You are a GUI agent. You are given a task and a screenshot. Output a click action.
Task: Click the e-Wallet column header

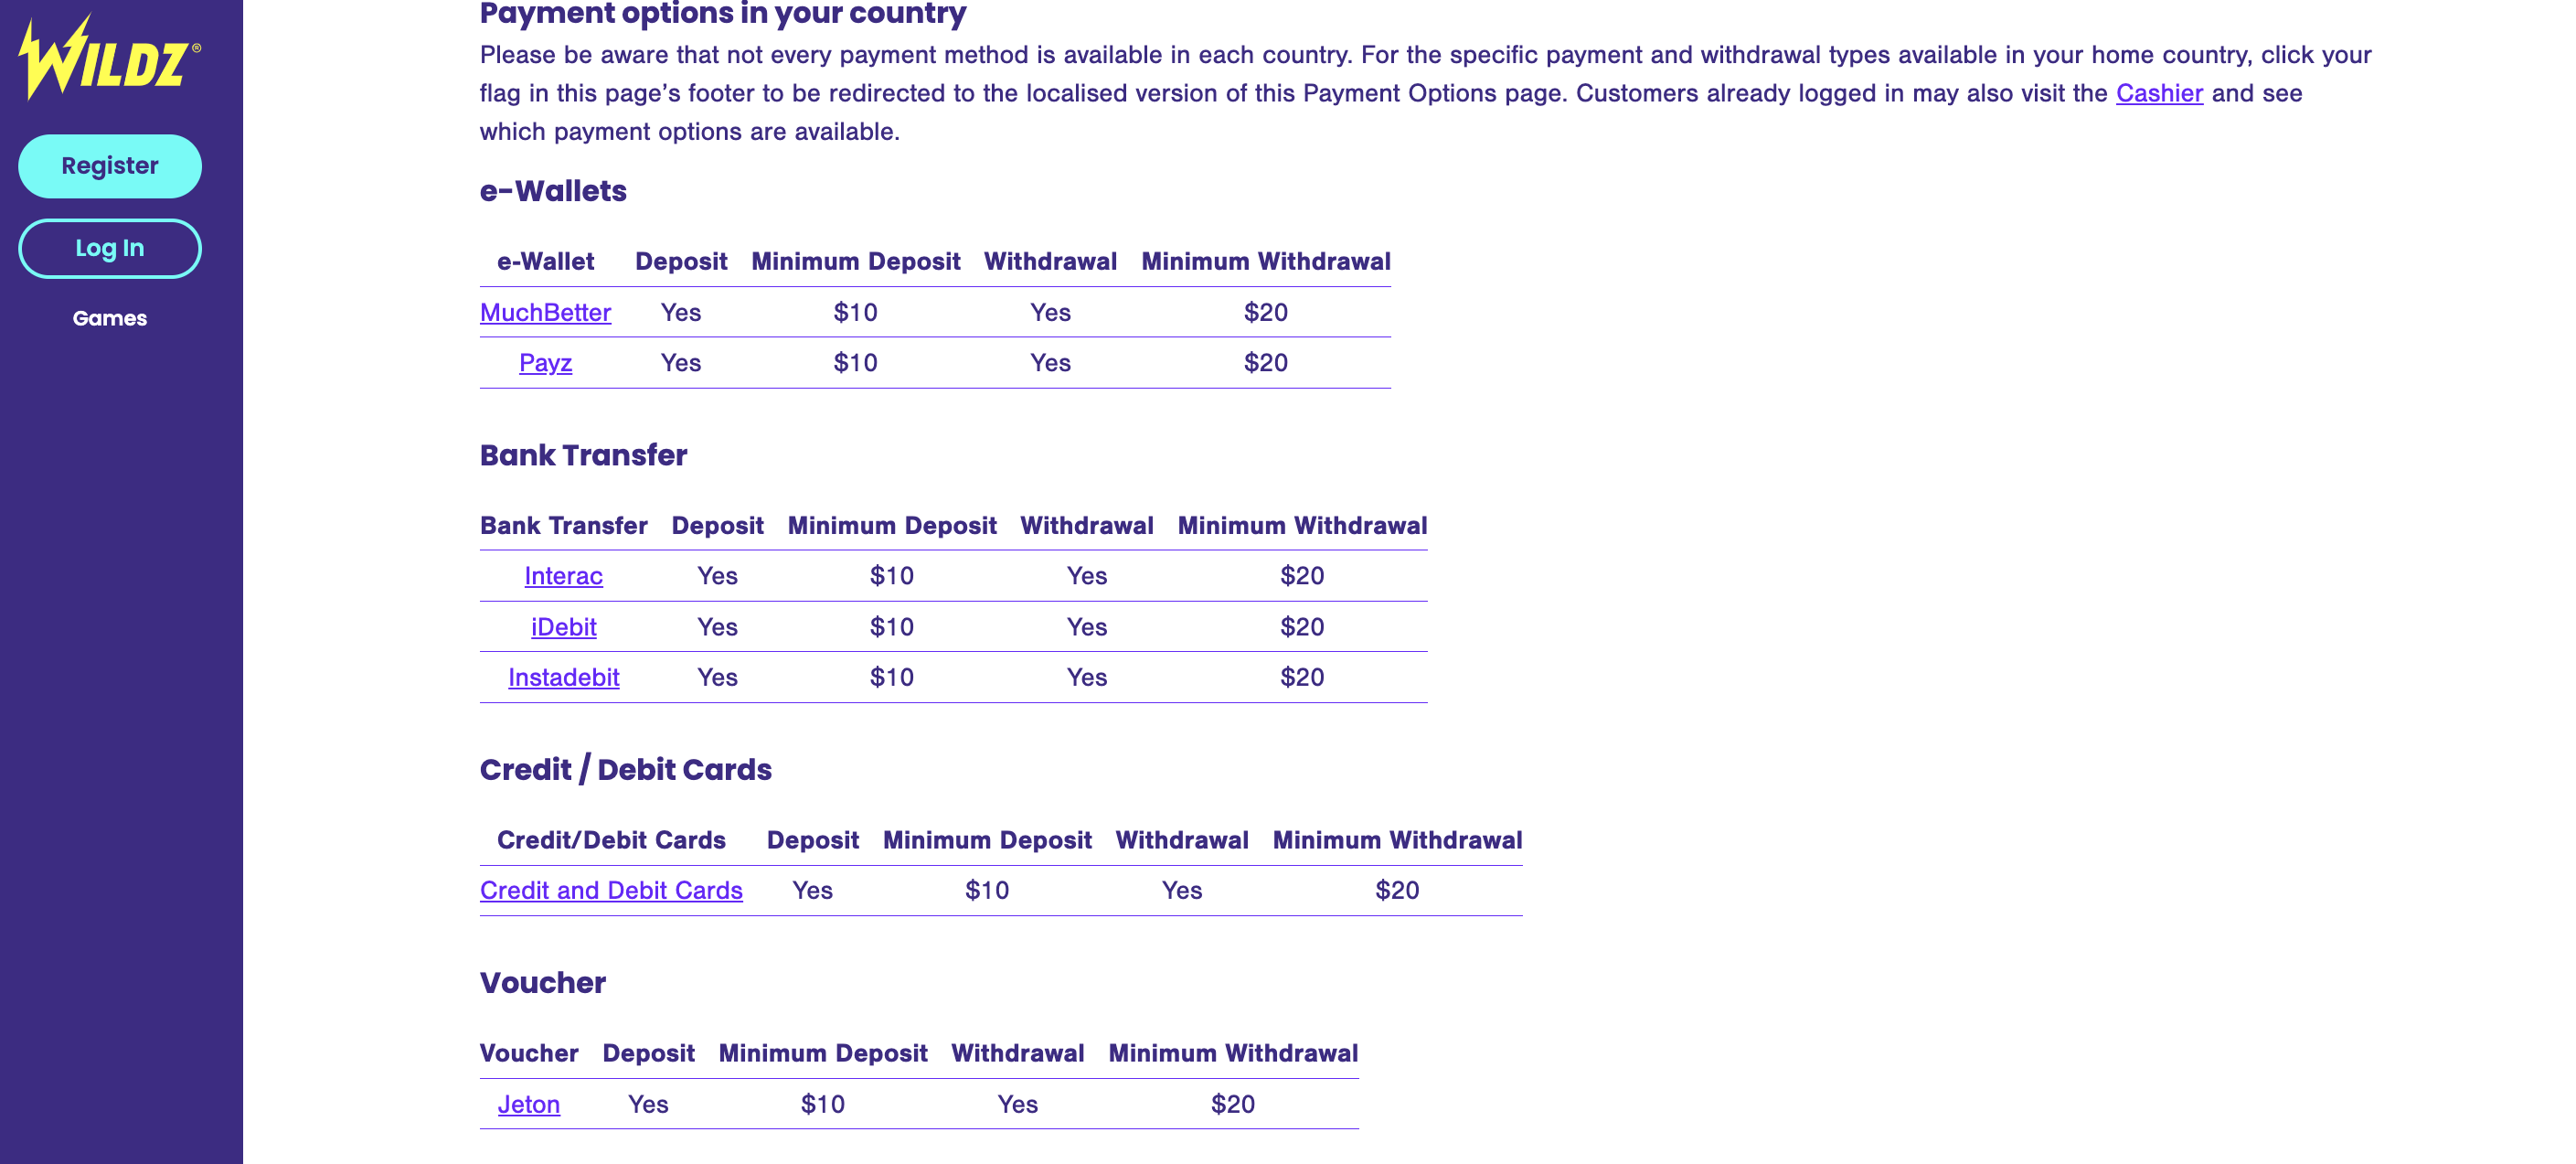click(x=545, y=261)
